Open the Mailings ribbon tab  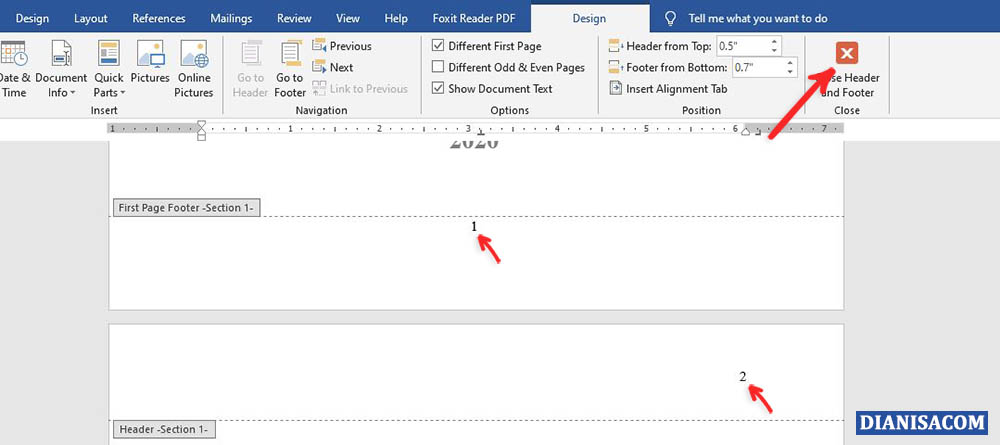coord(231,18)
